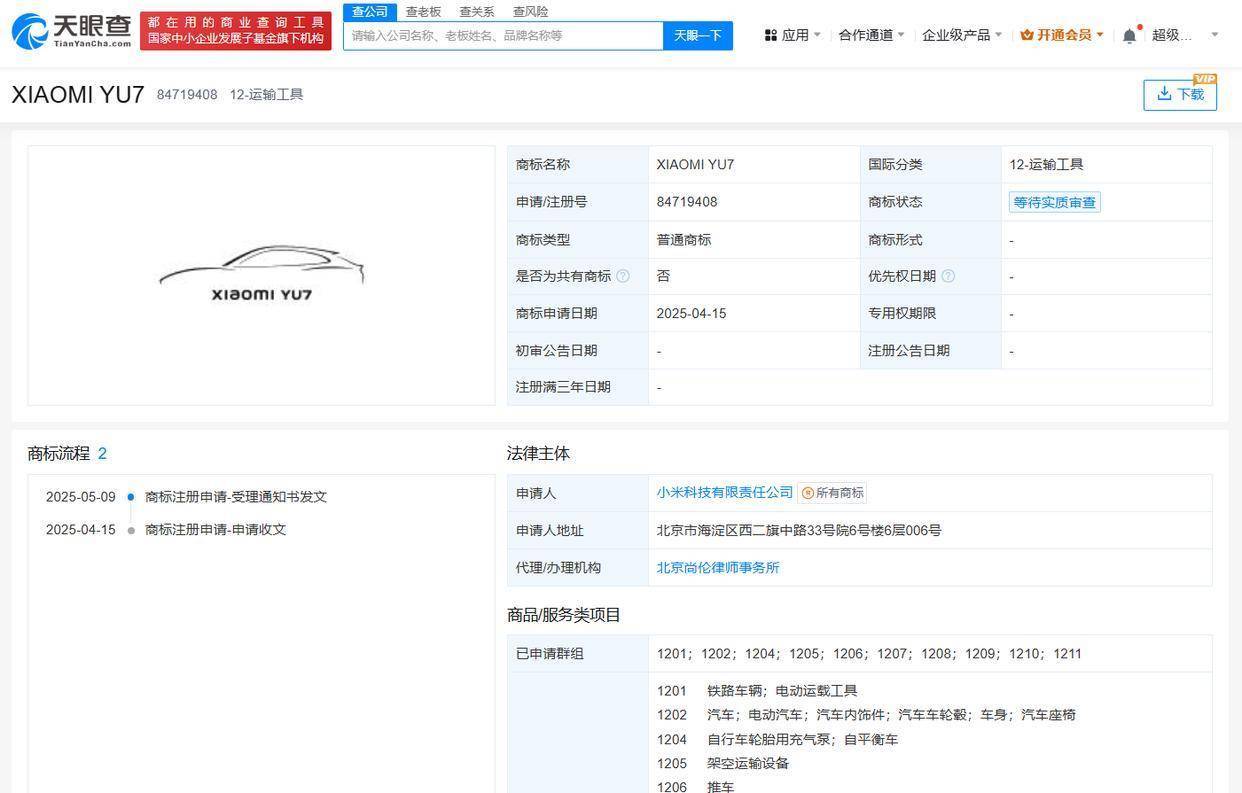Click the Tianyancha logo

[x=71, y=31]
